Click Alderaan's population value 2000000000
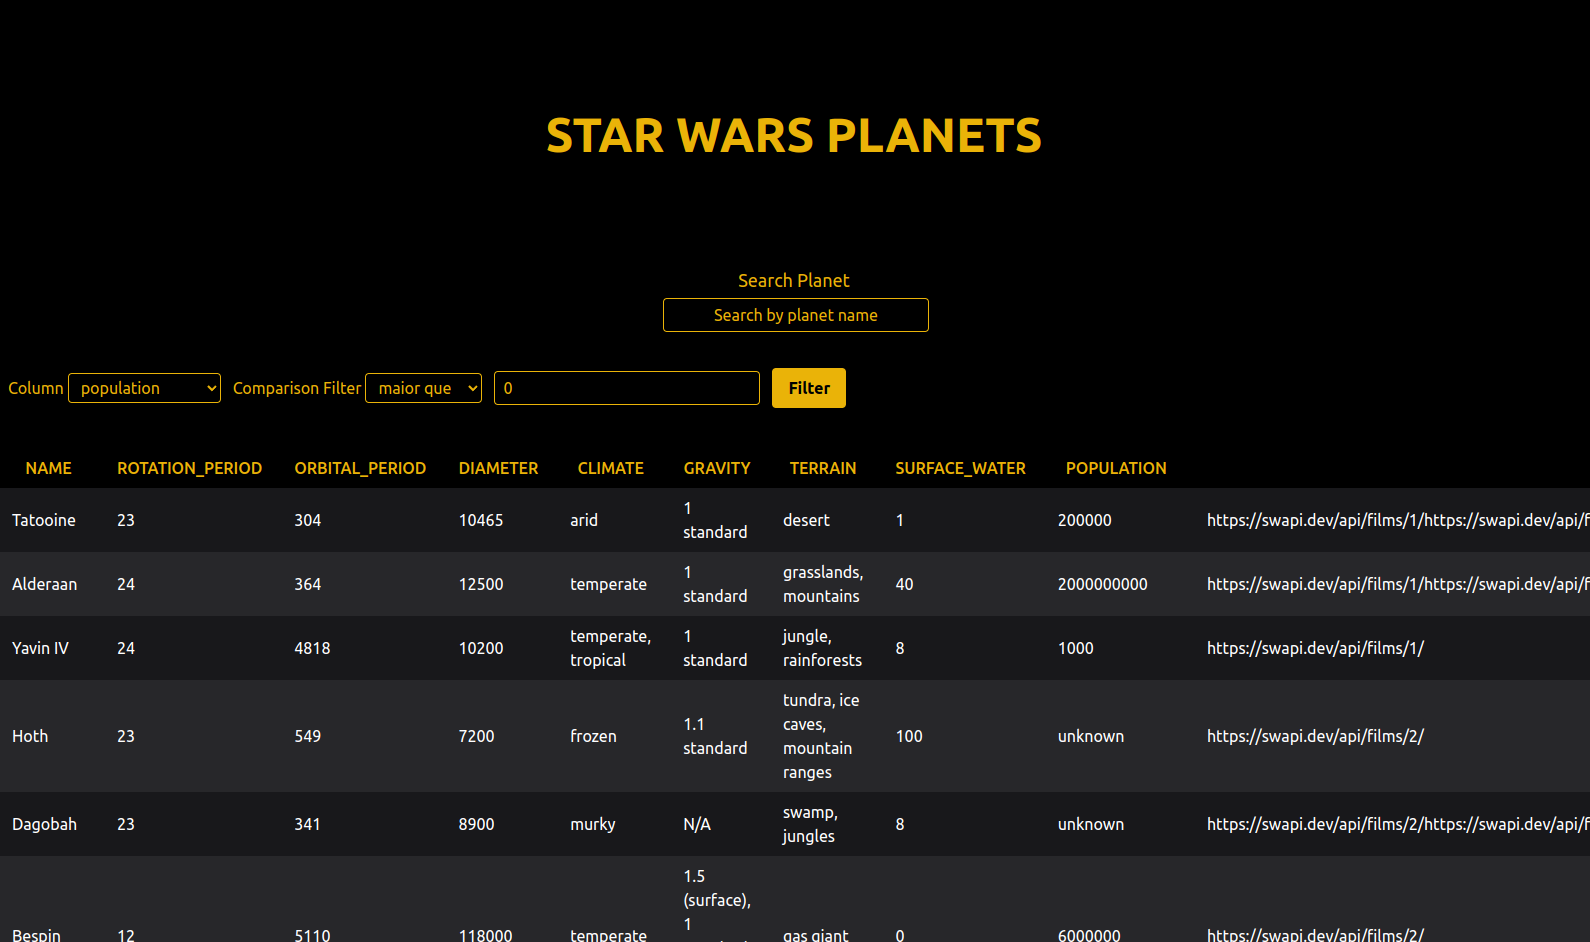The image size is (1590, 942). [x=1103, y=584]
